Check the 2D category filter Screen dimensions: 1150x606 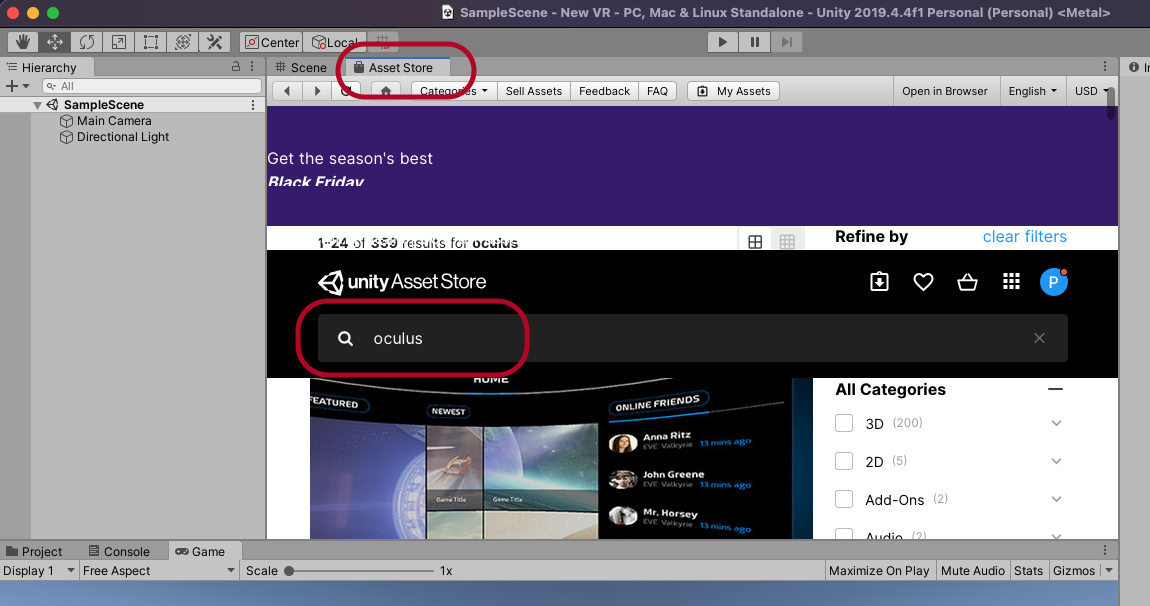844,461
